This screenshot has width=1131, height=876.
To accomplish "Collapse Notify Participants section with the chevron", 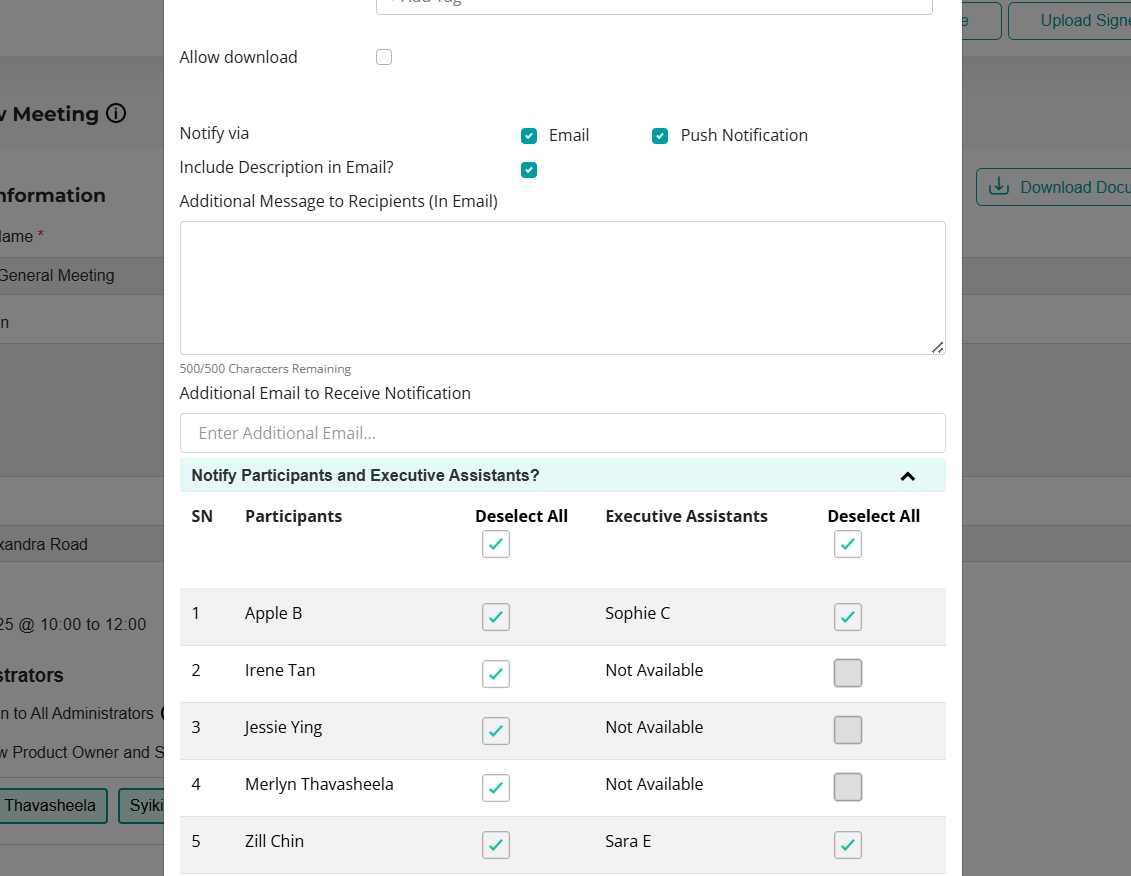I will pyautogui.click(x=907, y=476).
